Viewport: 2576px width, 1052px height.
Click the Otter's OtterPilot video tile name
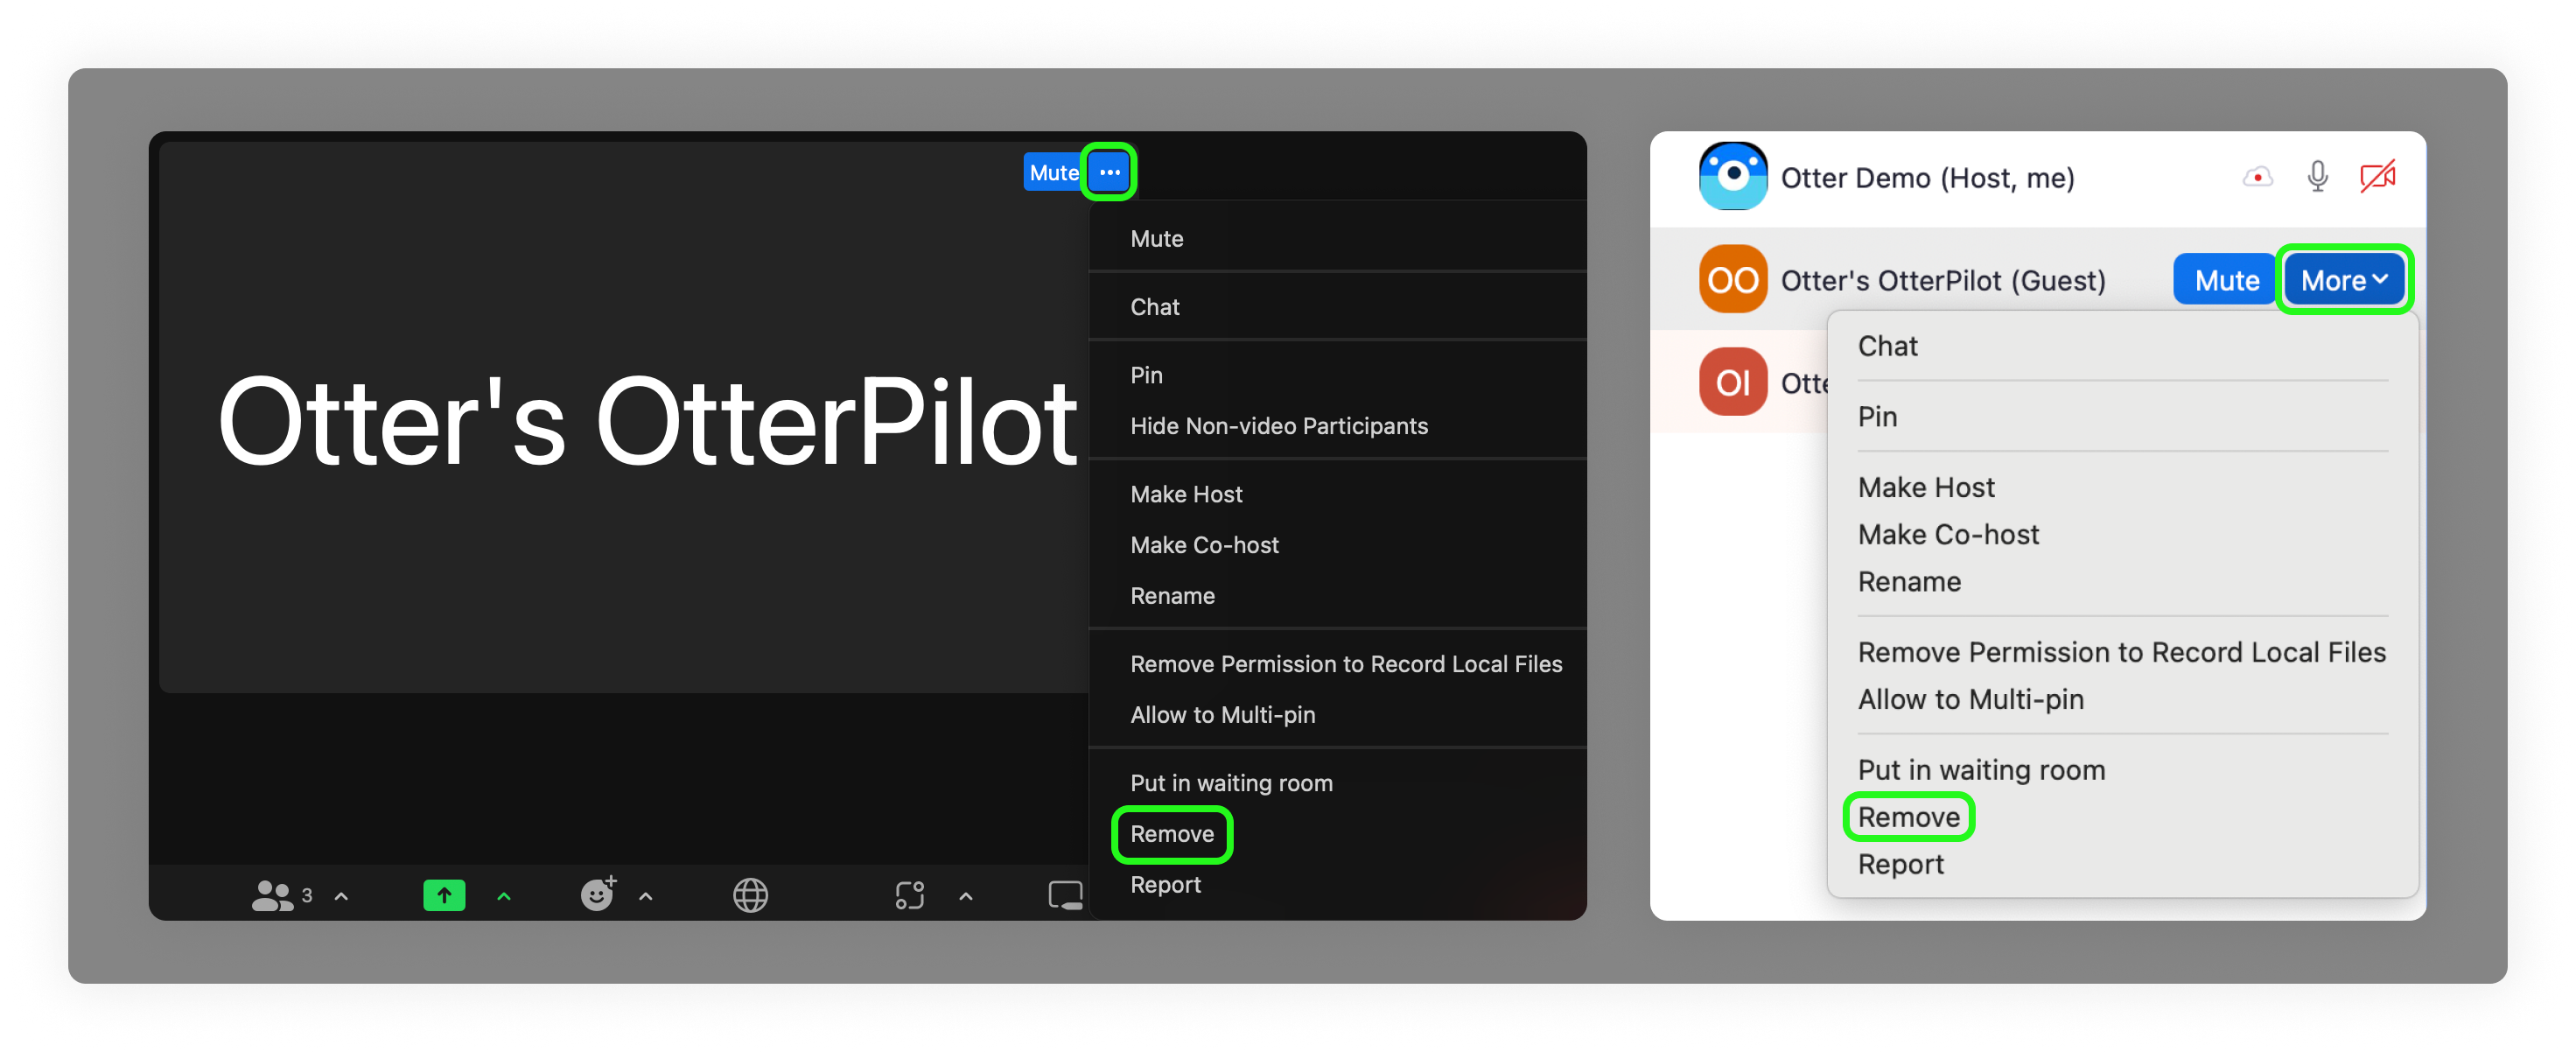647,420
